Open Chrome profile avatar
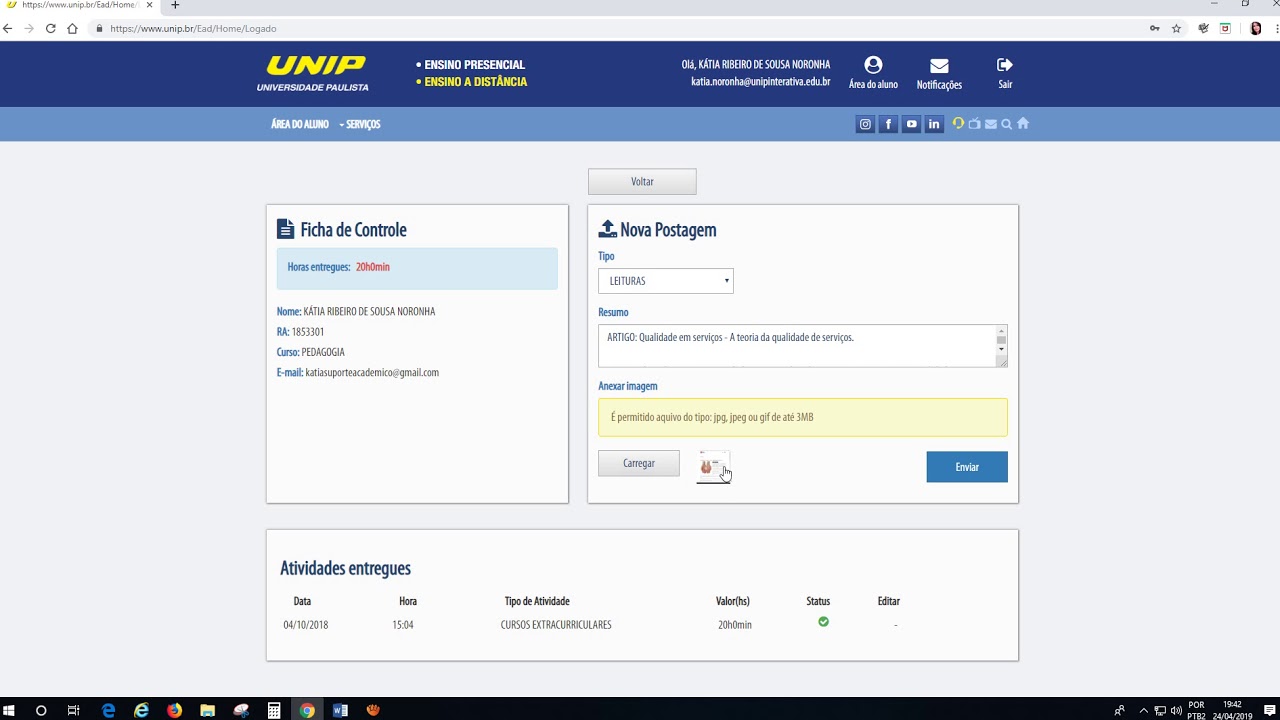Image resolution: width=1280 pixels, height=720 pixels. [x=1256, y=28]
